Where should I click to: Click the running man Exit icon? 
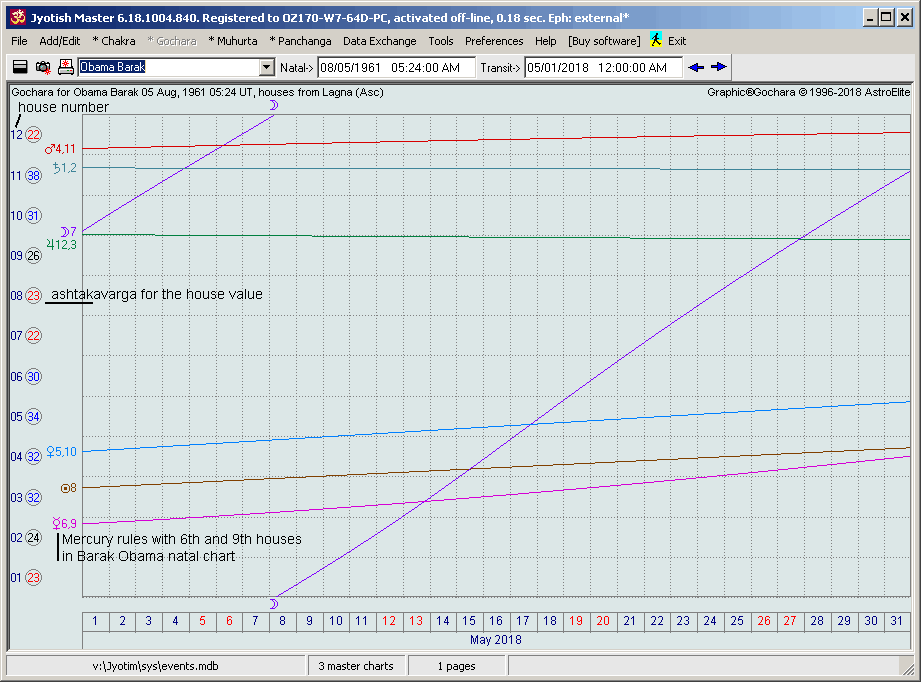(x=656, y=41)
